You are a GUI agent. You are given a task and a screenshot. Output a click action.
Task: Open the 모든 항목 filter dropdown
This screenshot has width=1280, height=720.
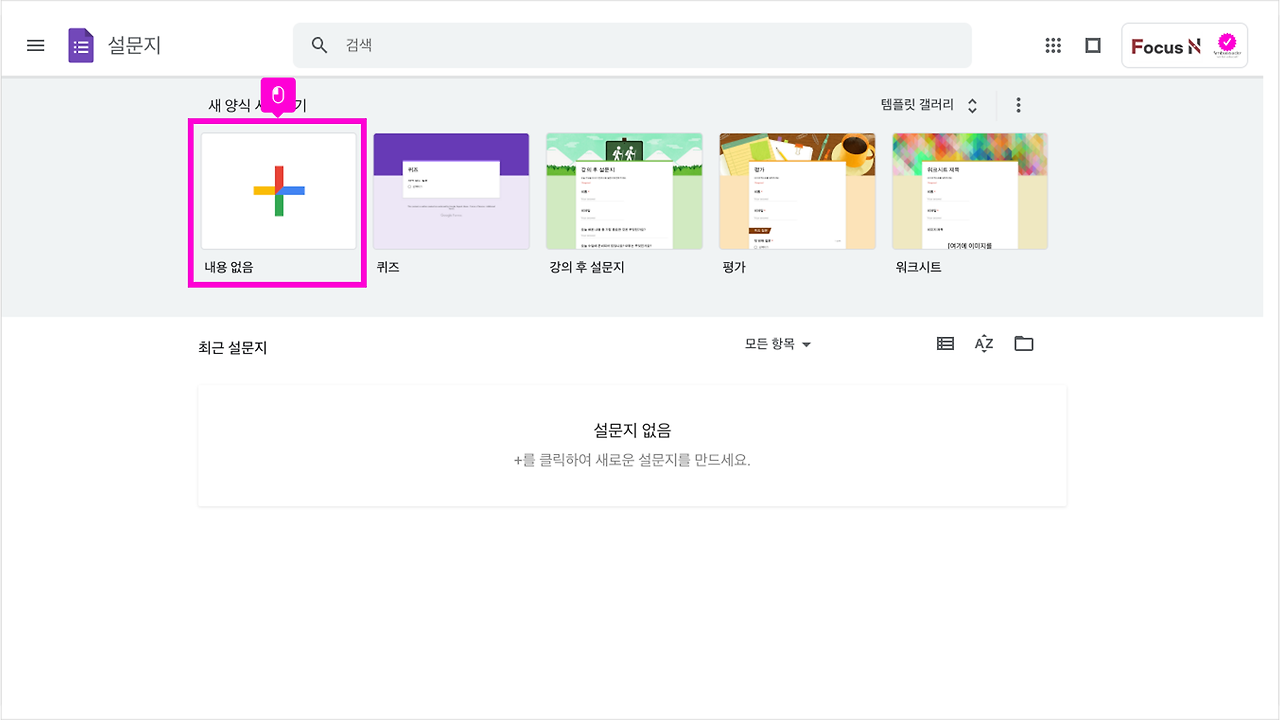coord(778,344)
